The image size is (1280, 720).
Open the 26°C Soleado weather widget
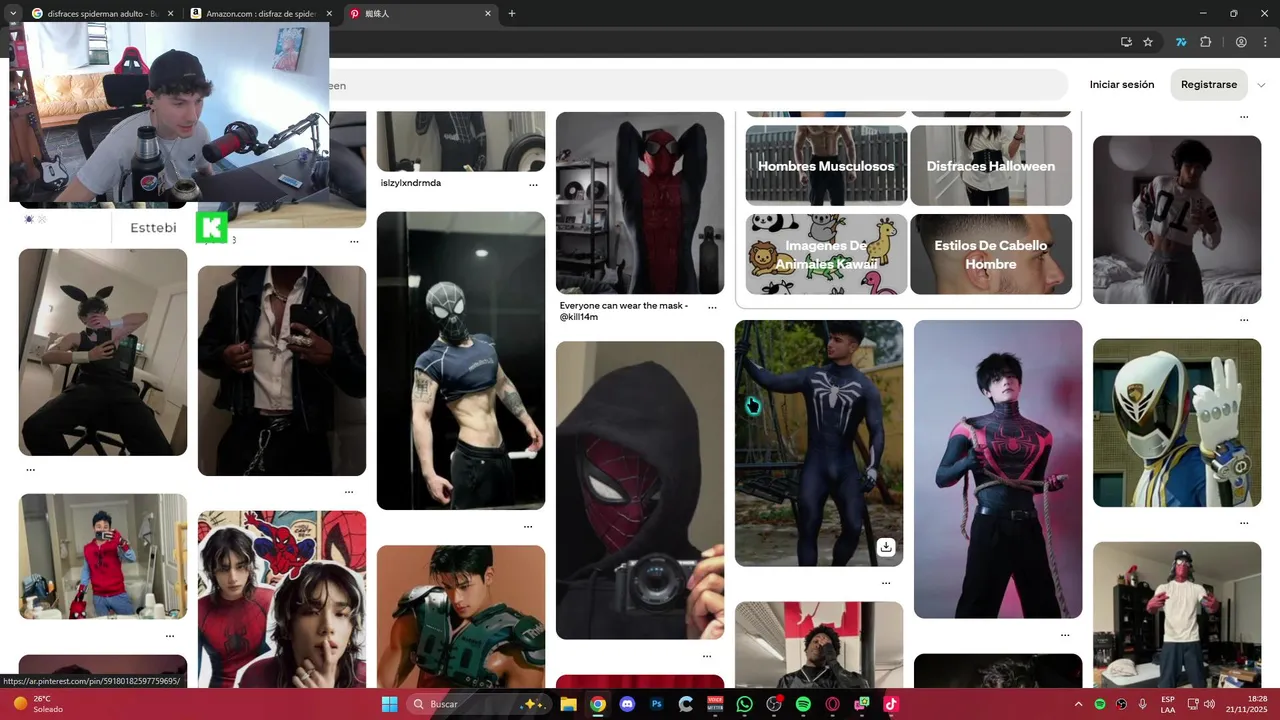(x=40, y=704)
